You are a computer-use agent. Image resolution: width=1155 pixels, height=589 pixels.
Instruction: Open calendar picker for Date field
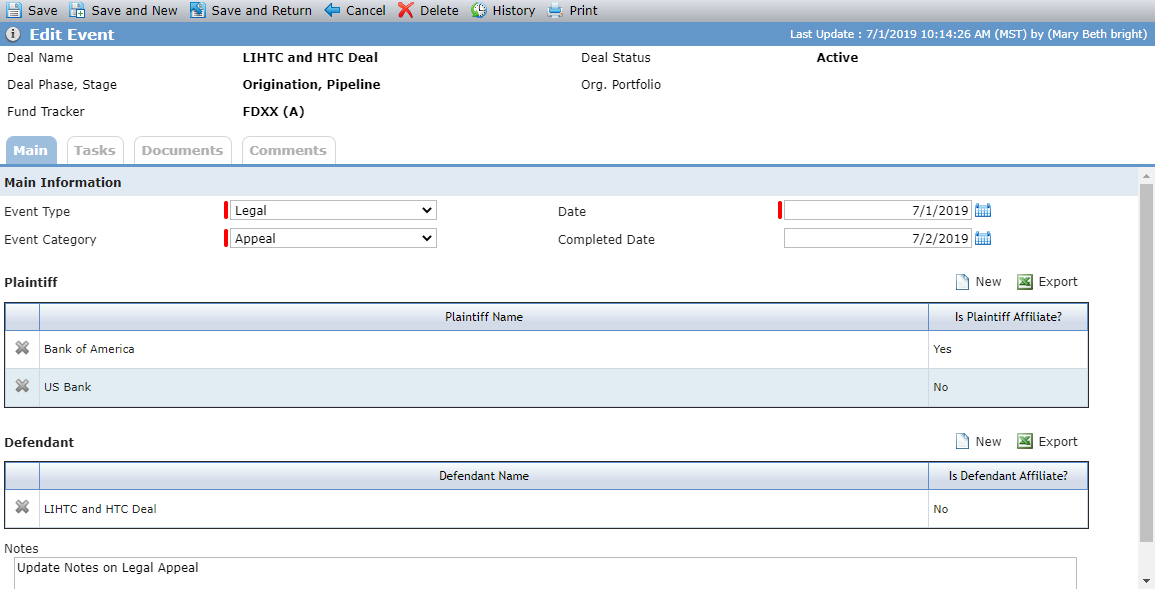pyautogui.click(x=983, y=211)
